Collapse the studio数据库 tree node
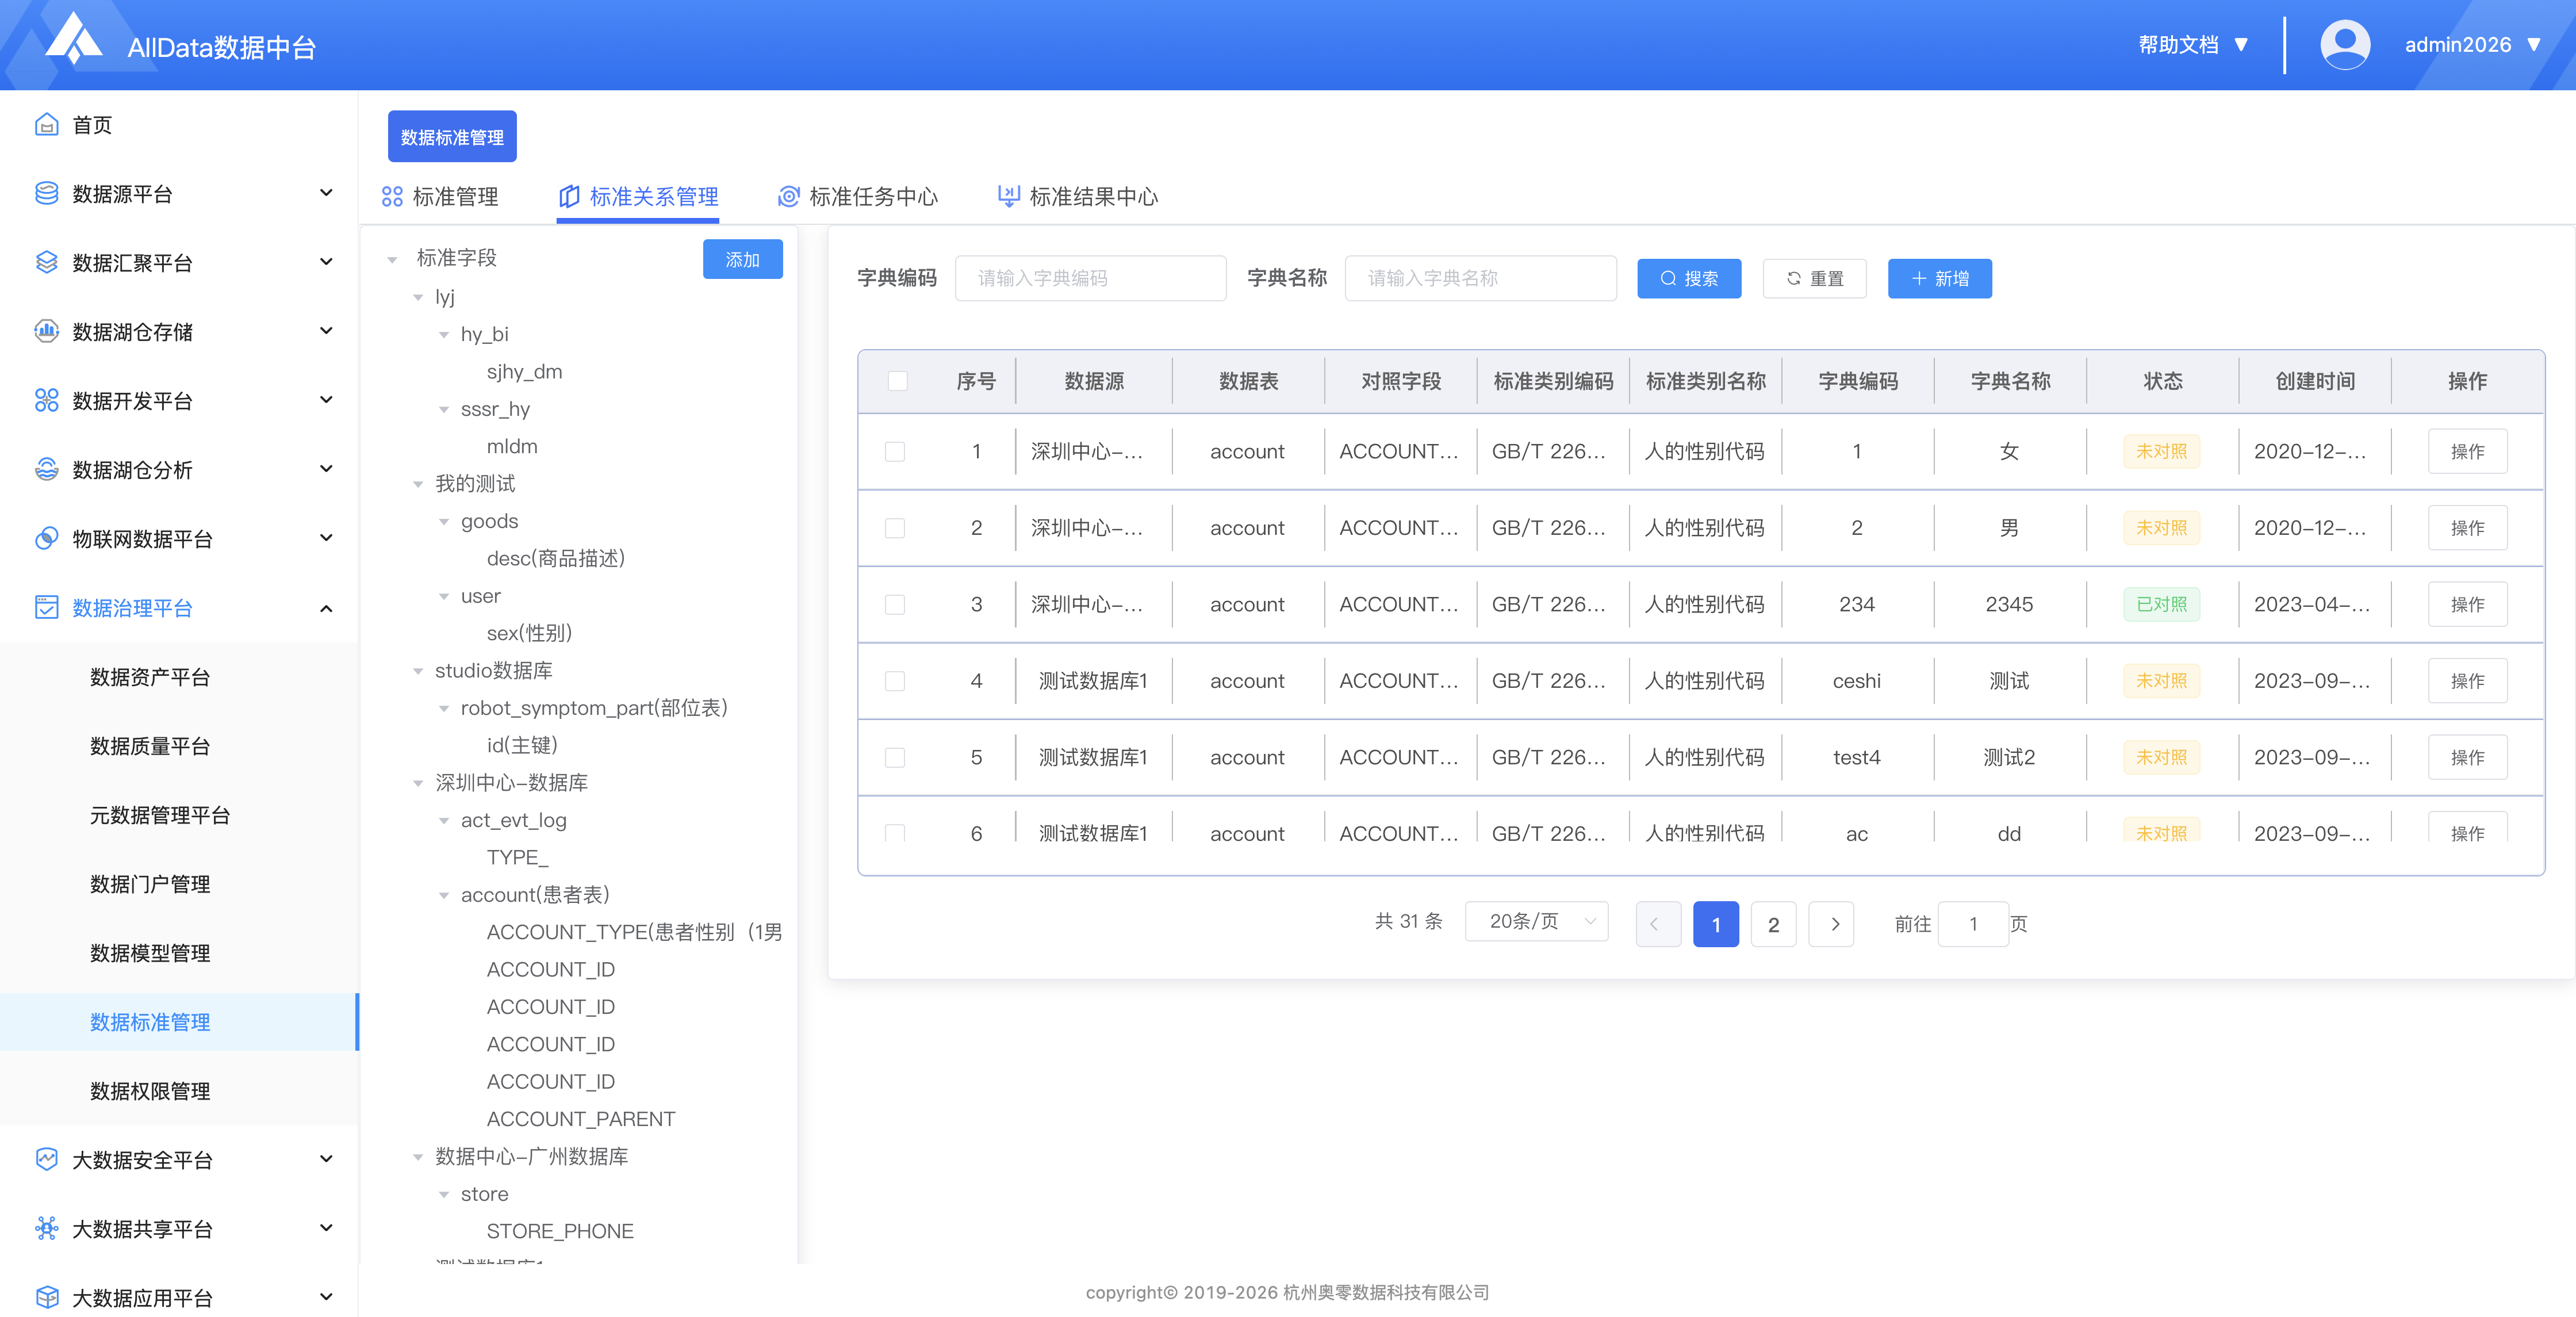Viewport: 2576px width, 1317px height. point(419,671)
